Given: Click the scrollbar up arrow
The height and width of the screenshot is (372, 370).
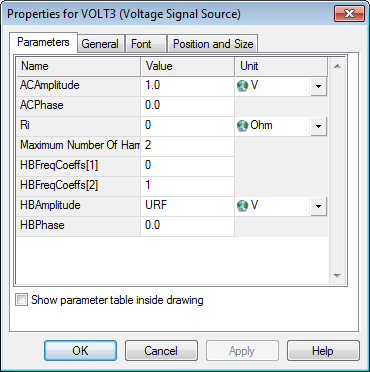Looking at the screenshot, I should 337,66.
